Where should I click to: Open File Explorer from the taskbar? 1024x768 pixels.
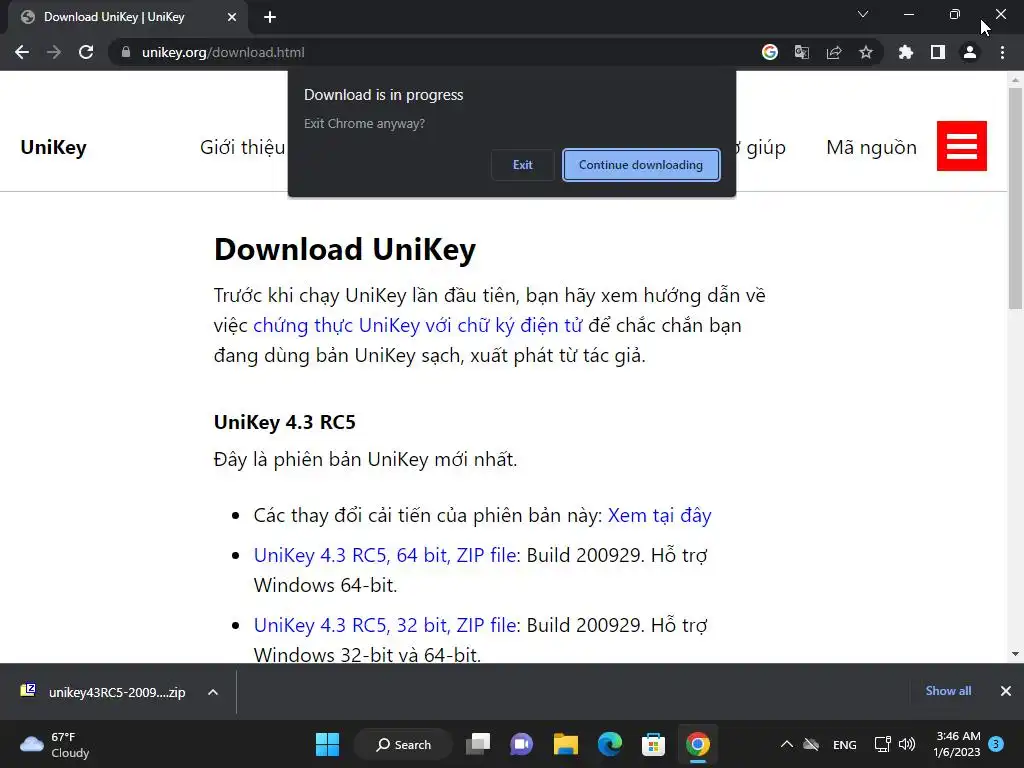(x=566, y=744)
